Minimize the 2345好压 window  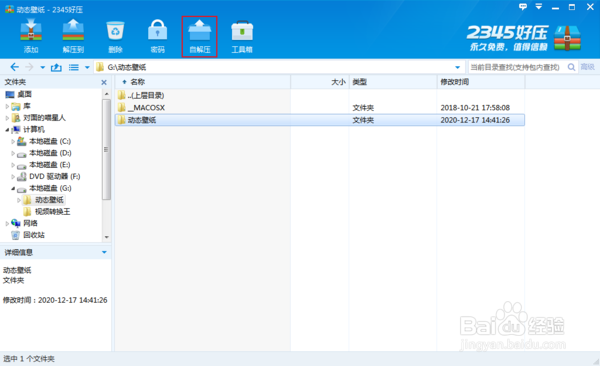coord(555,7)
